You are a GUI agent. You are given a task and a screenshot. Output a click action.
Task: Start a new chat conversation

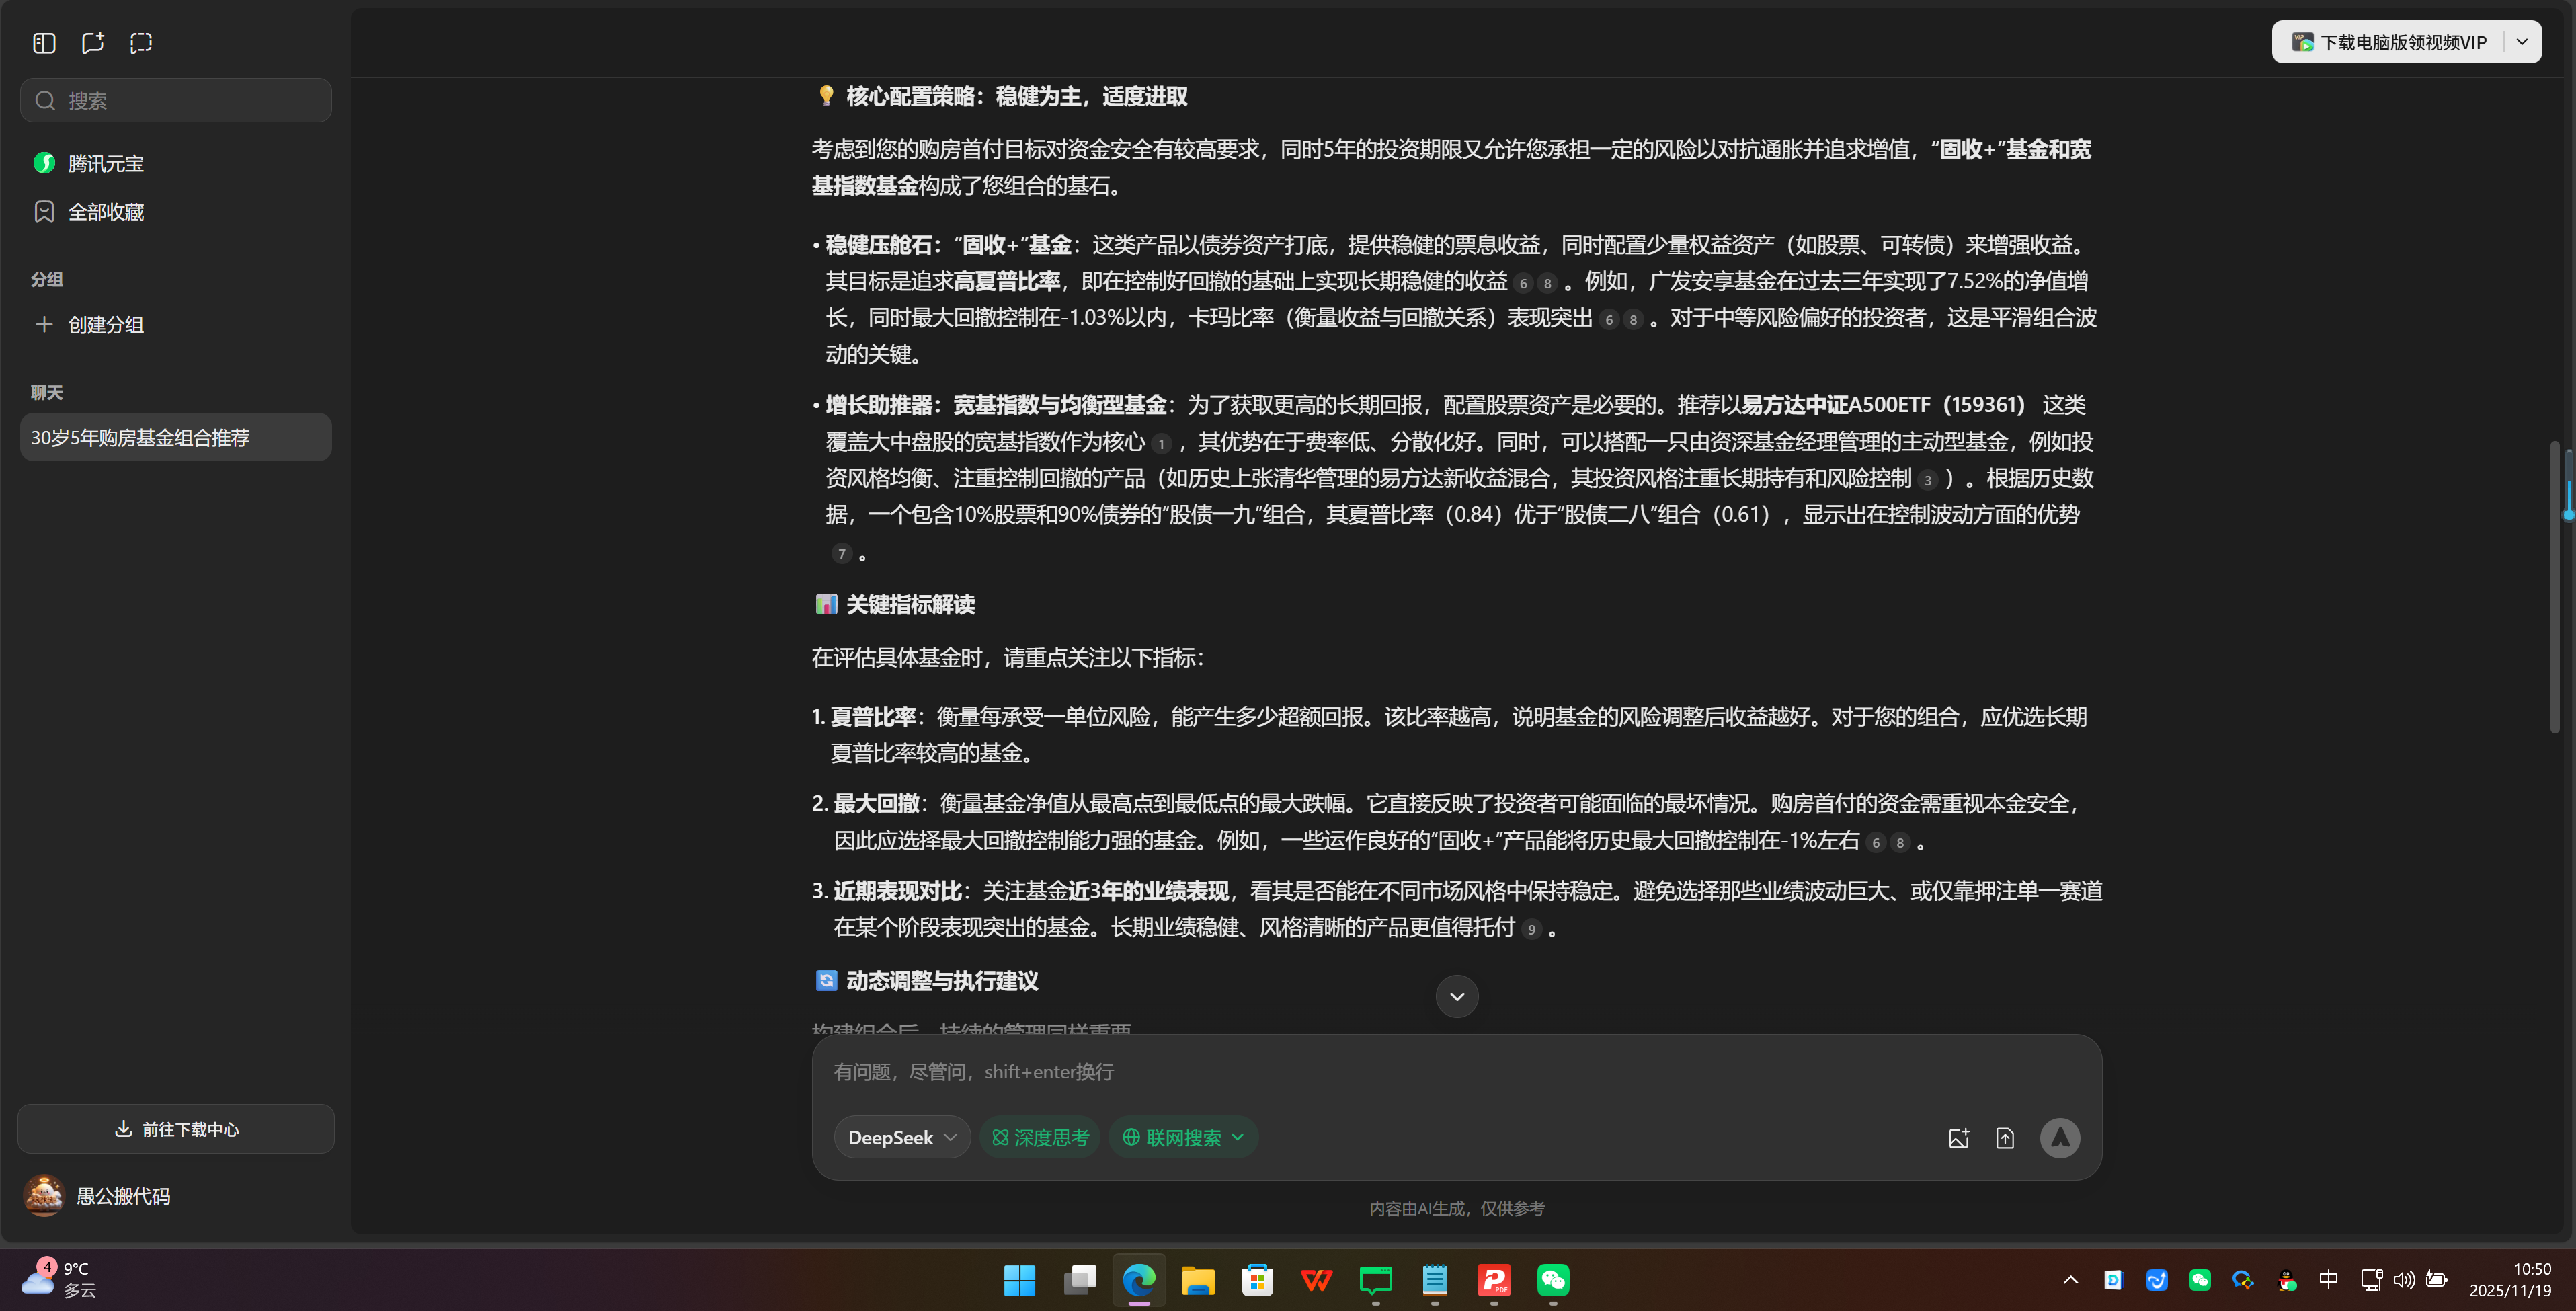[92, 43]
